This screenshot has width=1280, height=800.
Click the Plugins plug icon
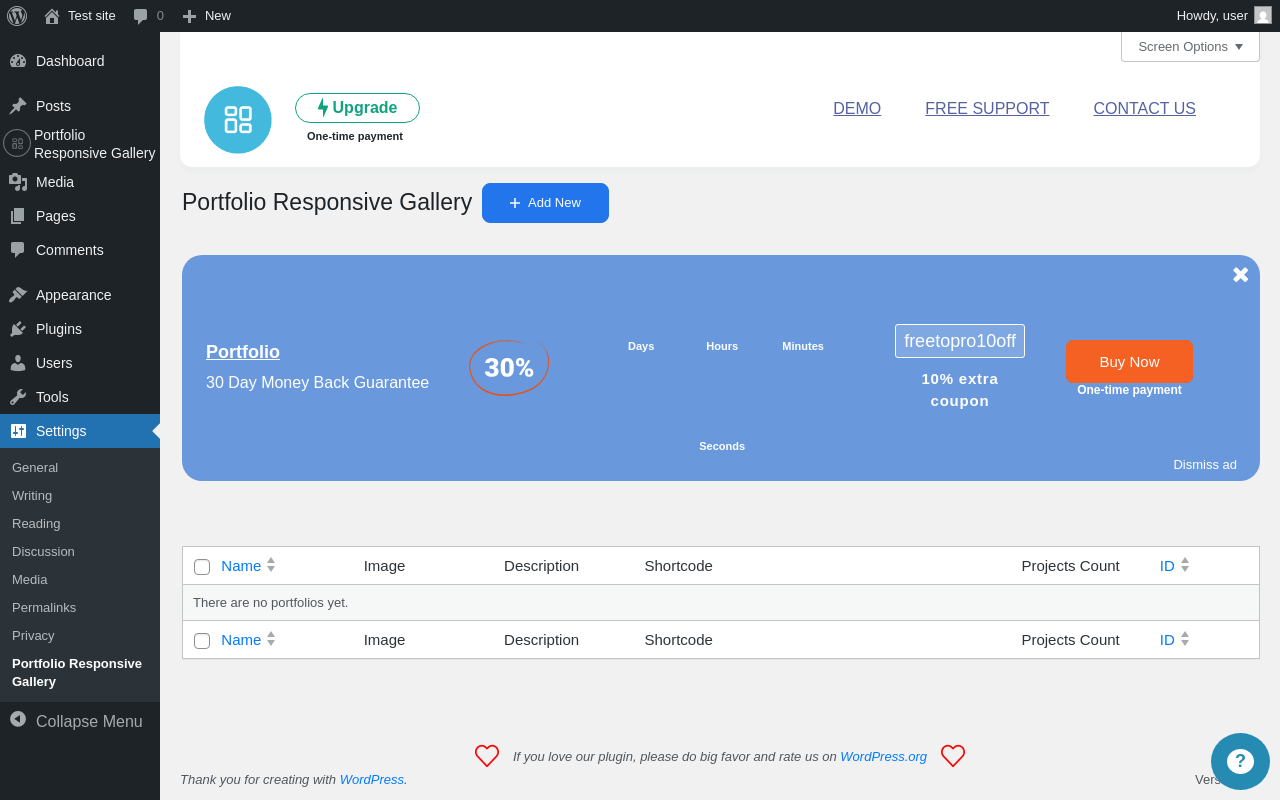tap(18, 329)
